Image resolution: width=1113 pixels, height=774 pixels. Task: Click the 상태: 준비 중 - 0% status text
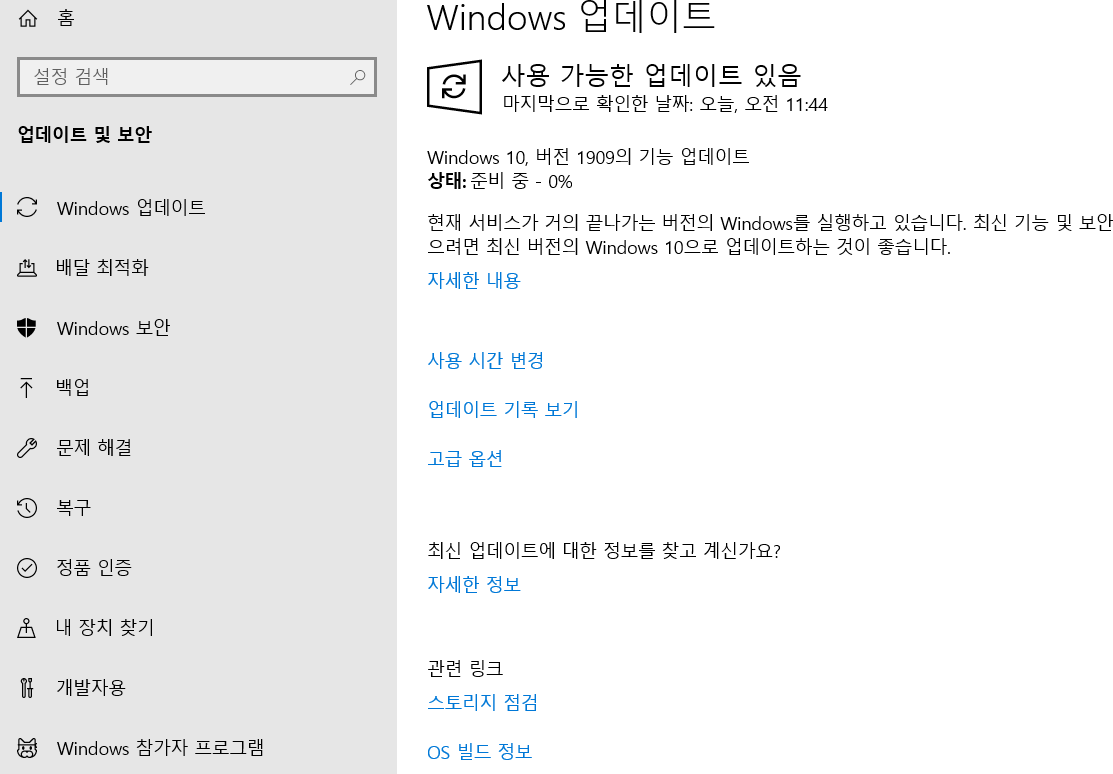500,181
